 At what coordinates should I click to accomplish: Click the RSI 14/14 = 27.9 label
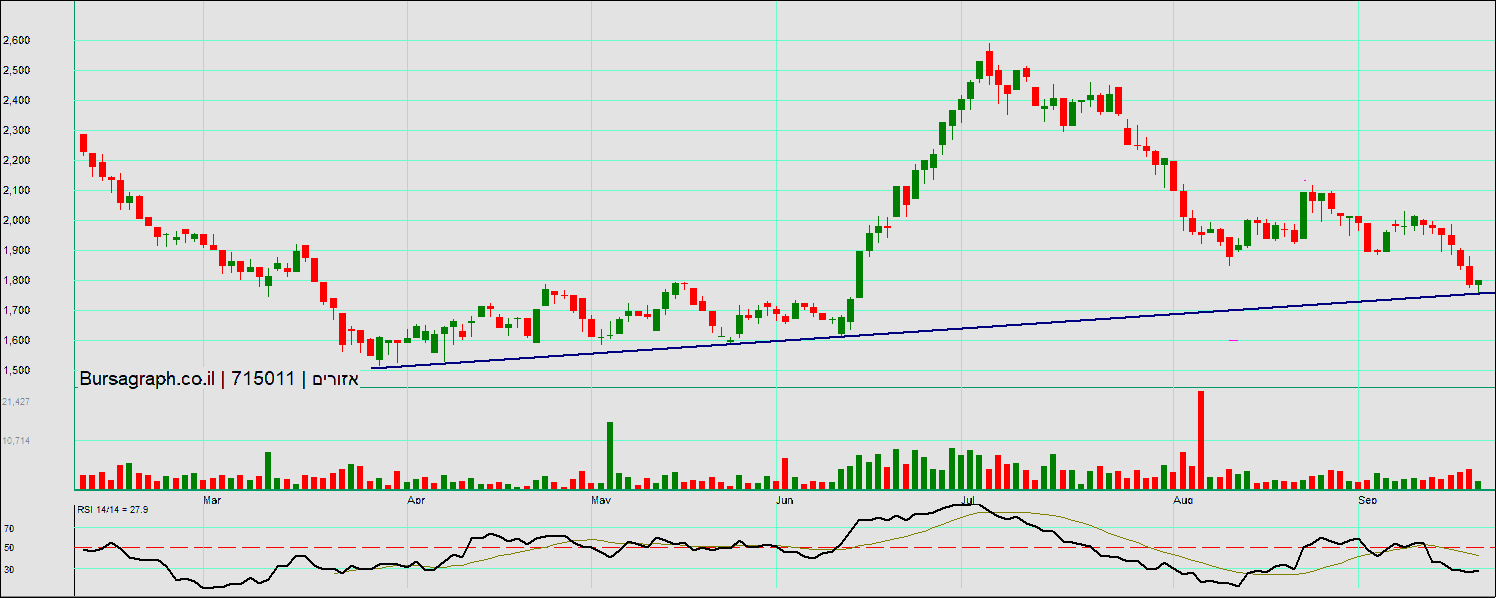[x=113, y=509]
